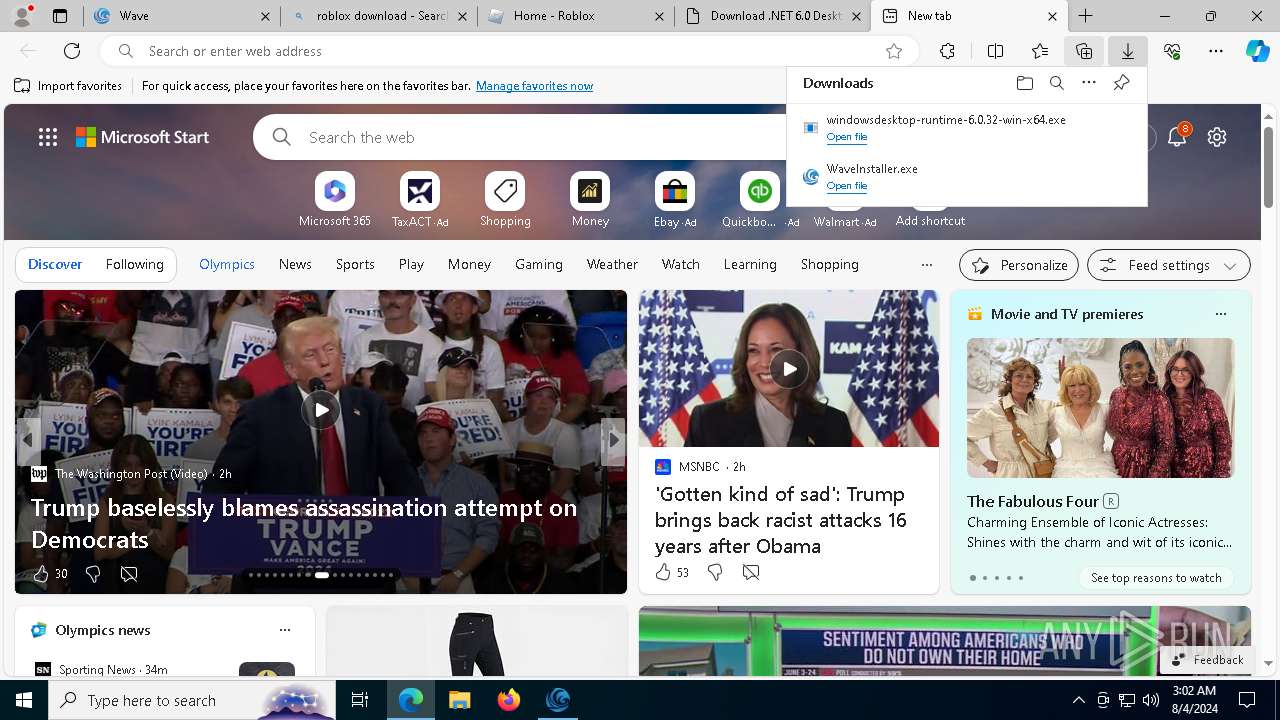Click the Downloads toolbar icon
Viewport: 1280px width, 720px height.
pyautogui.click(x=1127, y=51)
